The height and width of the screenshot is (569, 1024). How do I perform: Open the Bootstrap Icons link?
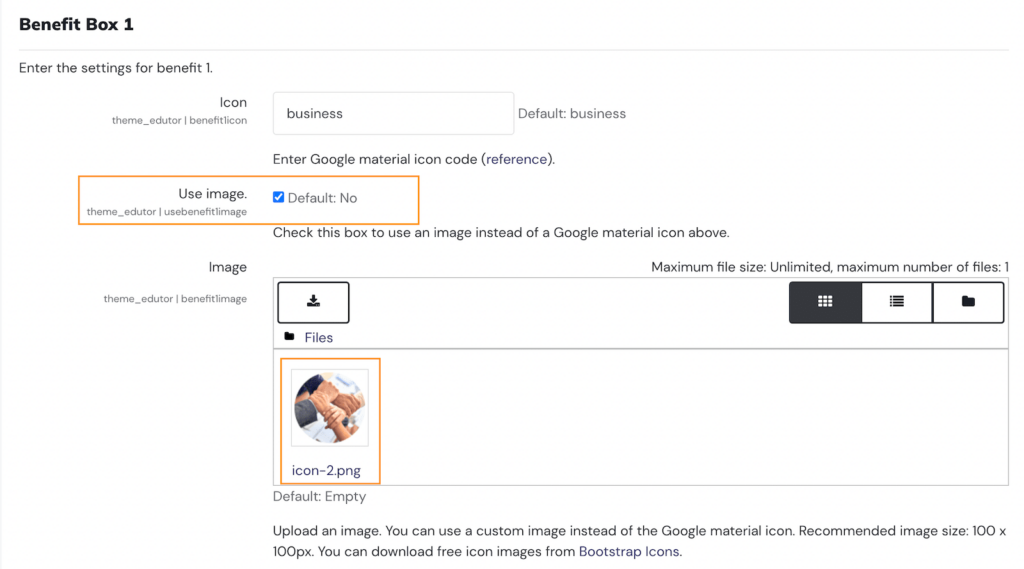[x=629, y=551]
